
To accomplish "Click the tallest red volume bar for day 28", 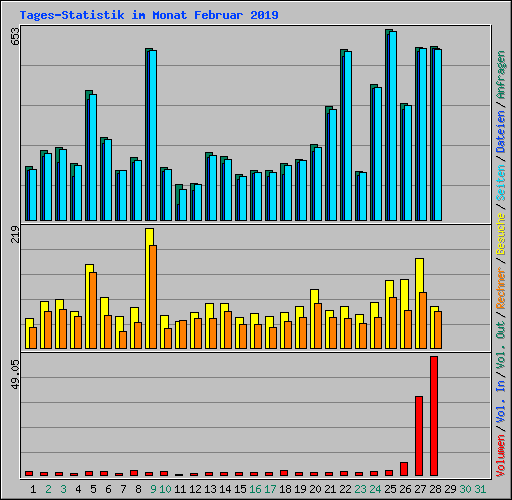I will pyautogui.click(x=434, y=416).
